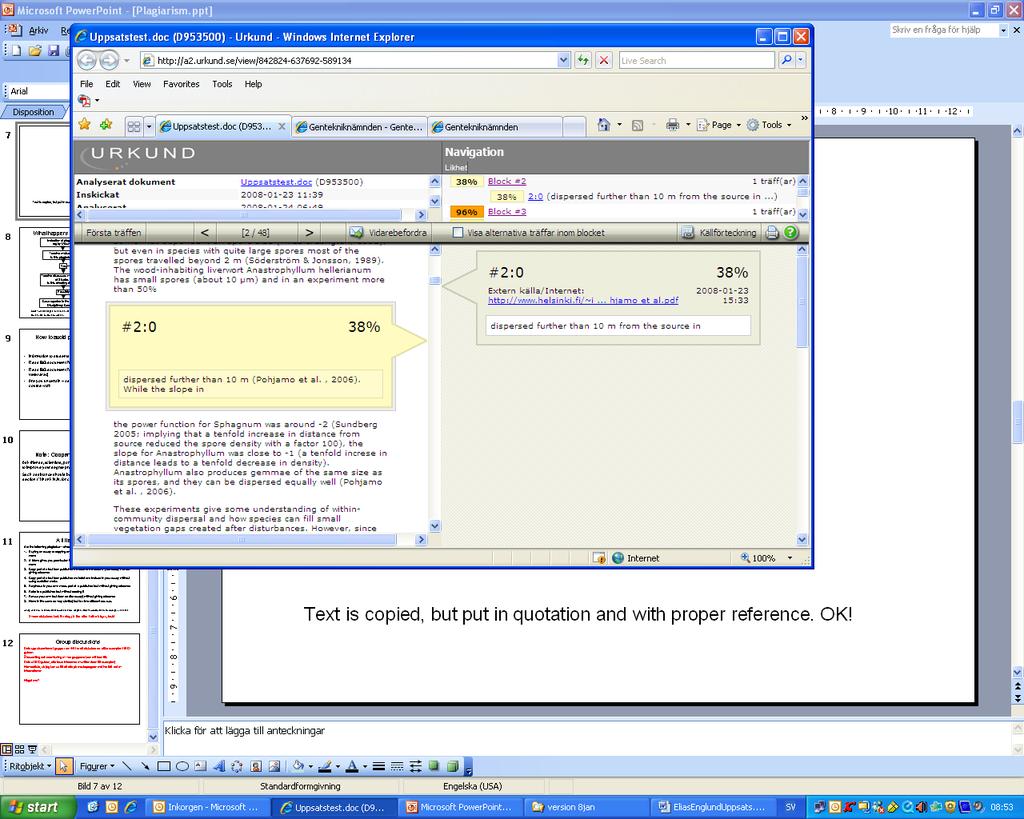
Task: Open the Uppsatstest.doc document link
Action: coord(276,182)
